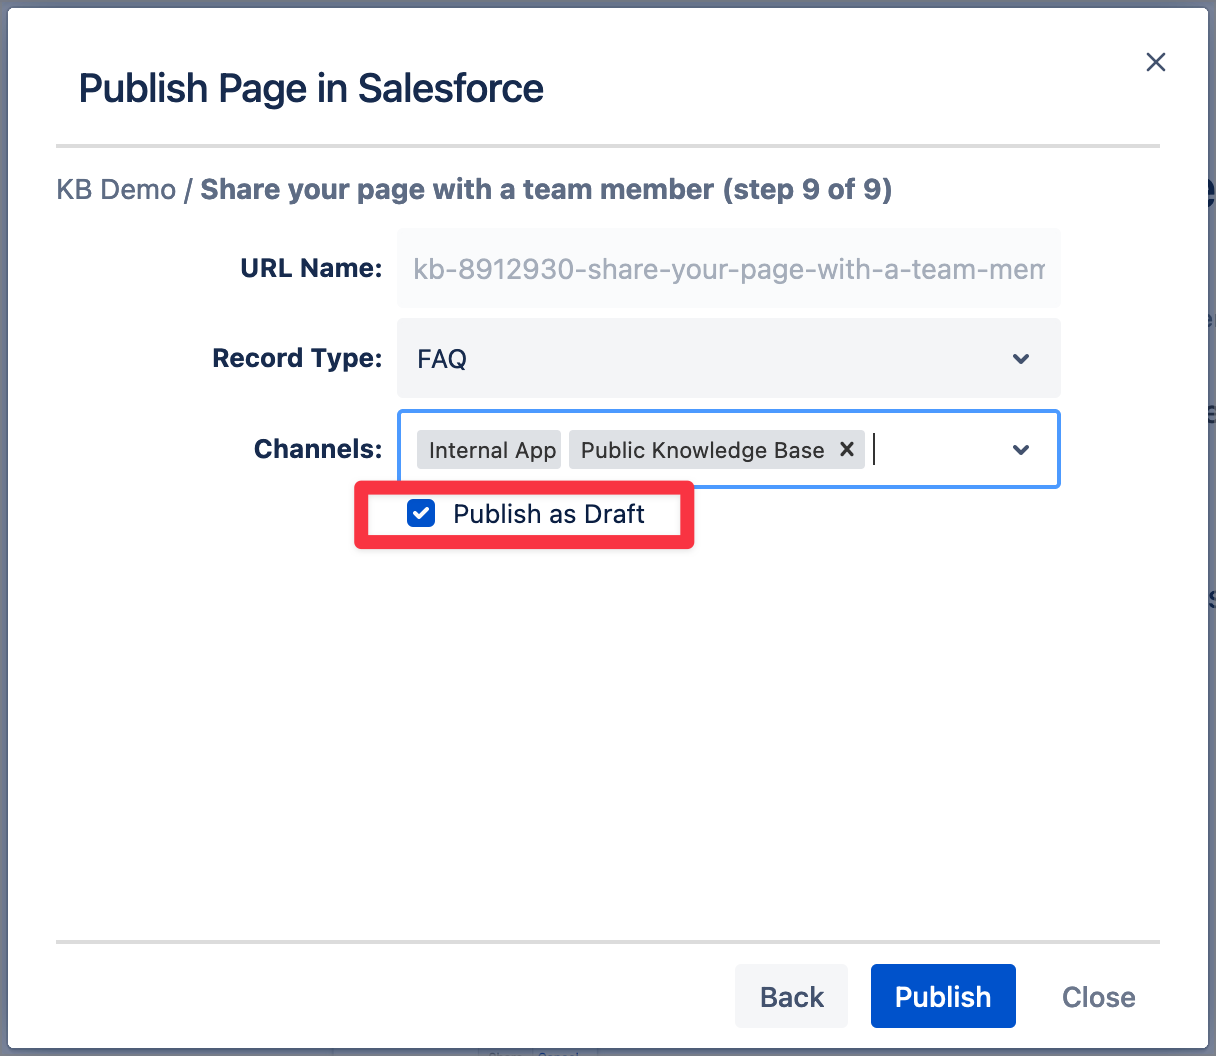Focus the Channels text cursor area
1216x1056 pixels.
(935, 450)
